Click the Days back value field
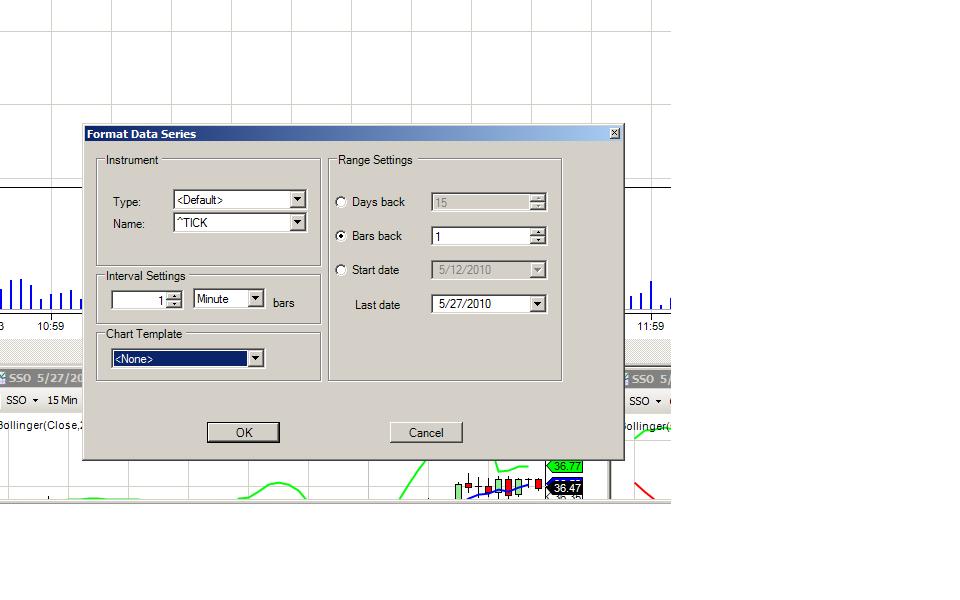Viewport: 960px width, 600px height. (481, 203)
